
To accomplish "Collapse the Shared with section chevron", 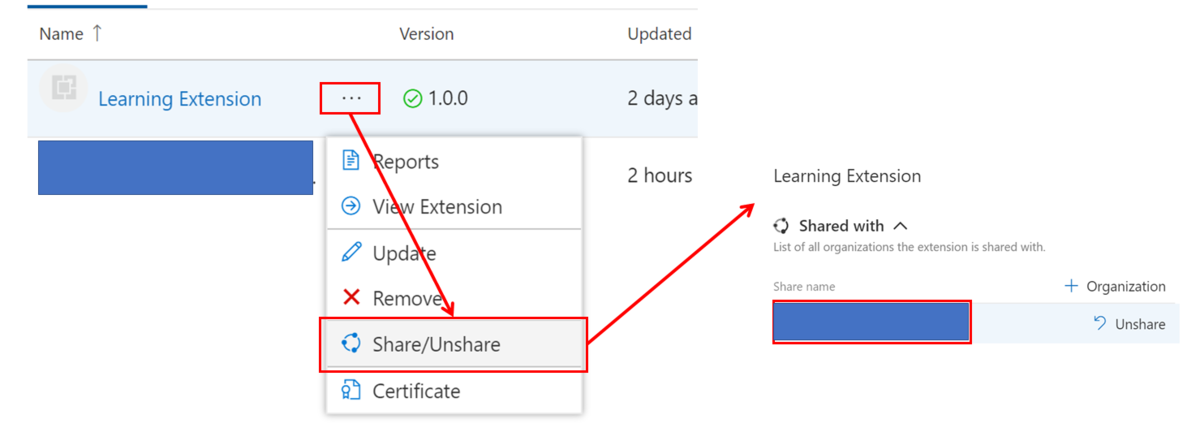I will click(900, 226).
